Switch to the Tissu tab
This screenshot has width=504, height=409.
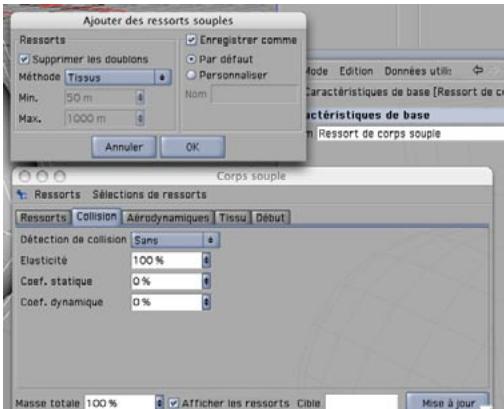coord(233,218)
